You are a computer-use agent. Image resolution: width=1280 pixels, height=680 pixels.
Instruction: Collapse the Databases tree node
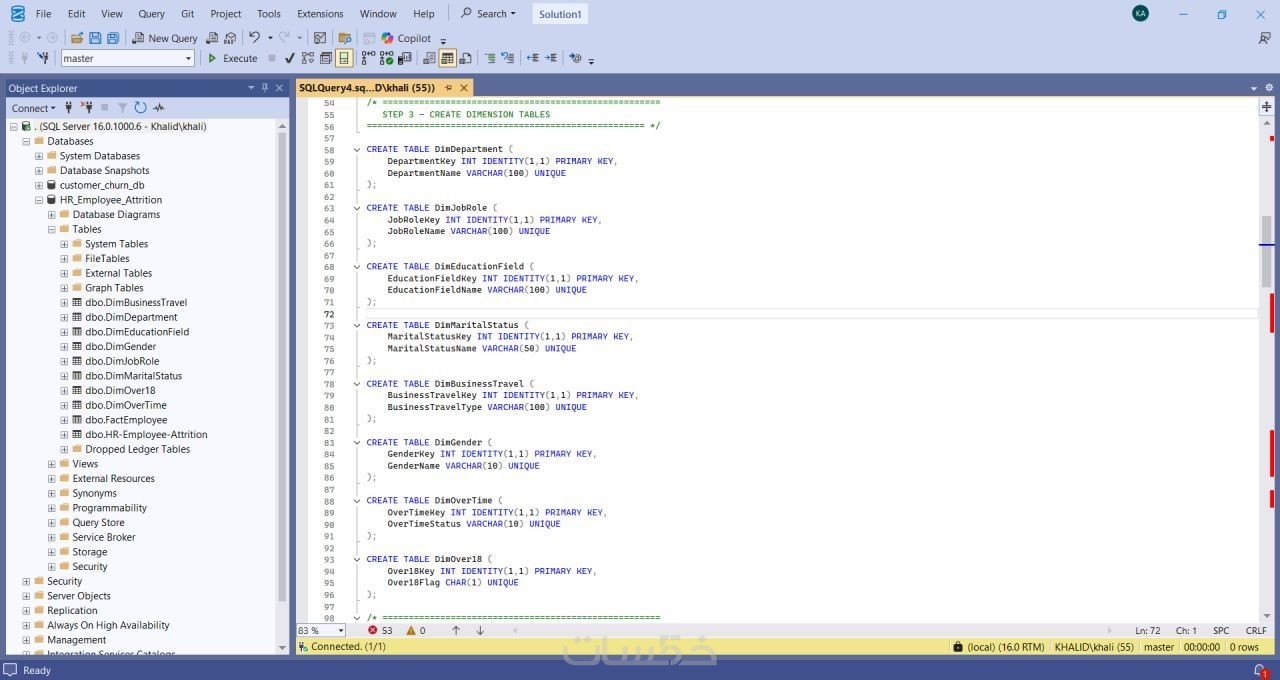pyautogui.click(x=26, y=141)
